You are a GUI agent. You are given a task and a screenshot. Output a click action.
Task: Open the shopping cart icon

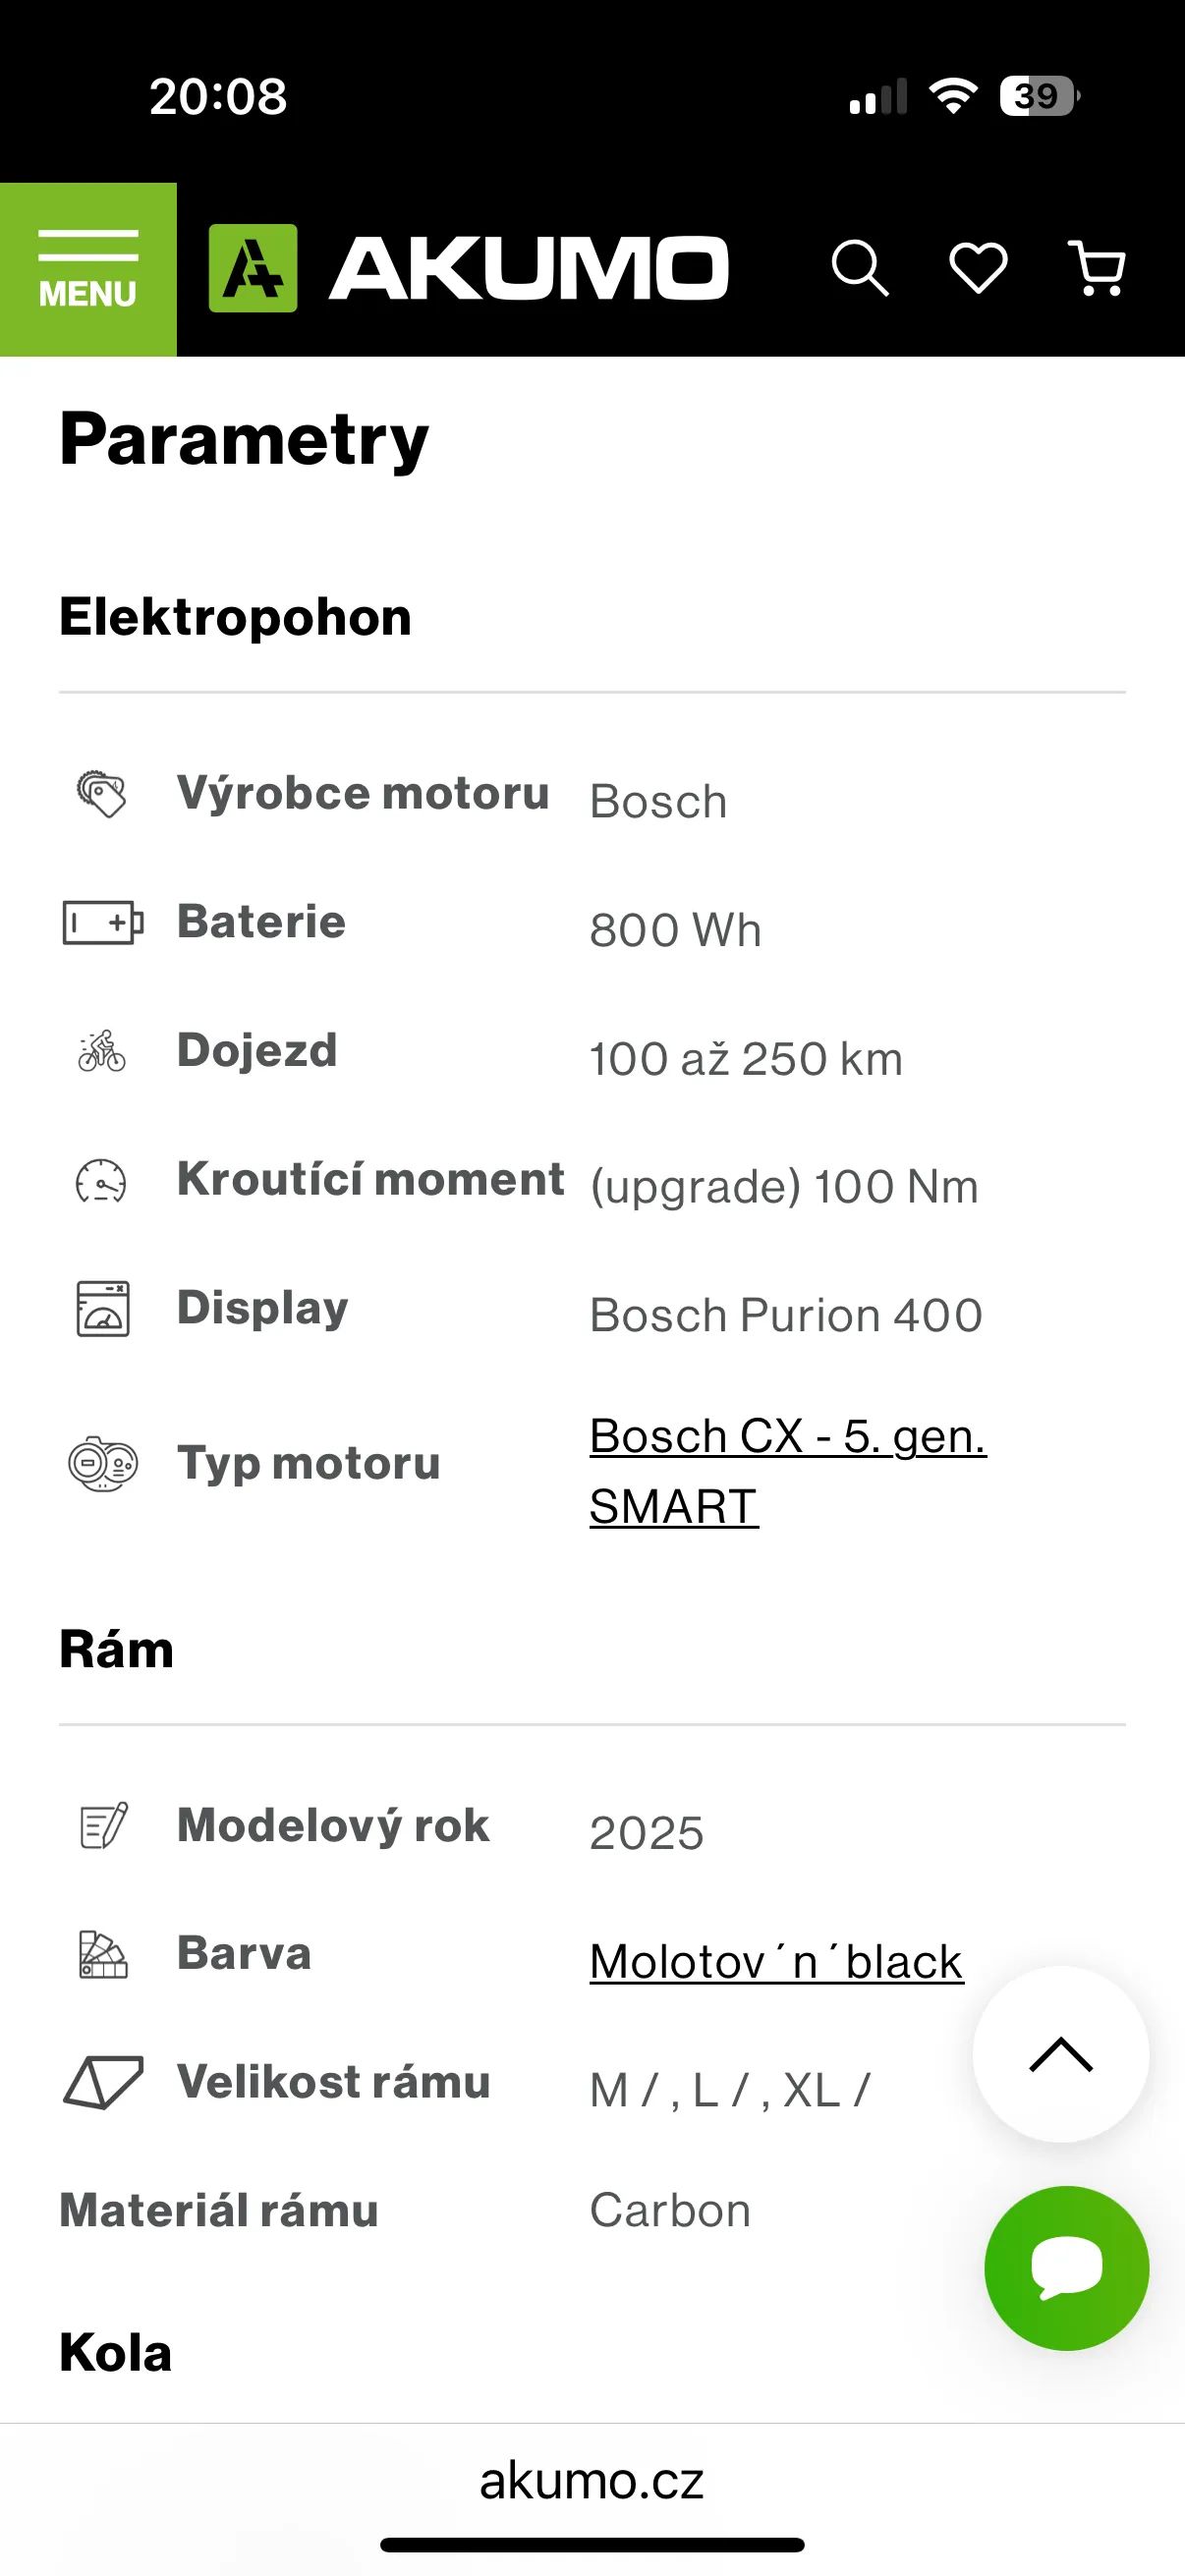coord(1097,269)
